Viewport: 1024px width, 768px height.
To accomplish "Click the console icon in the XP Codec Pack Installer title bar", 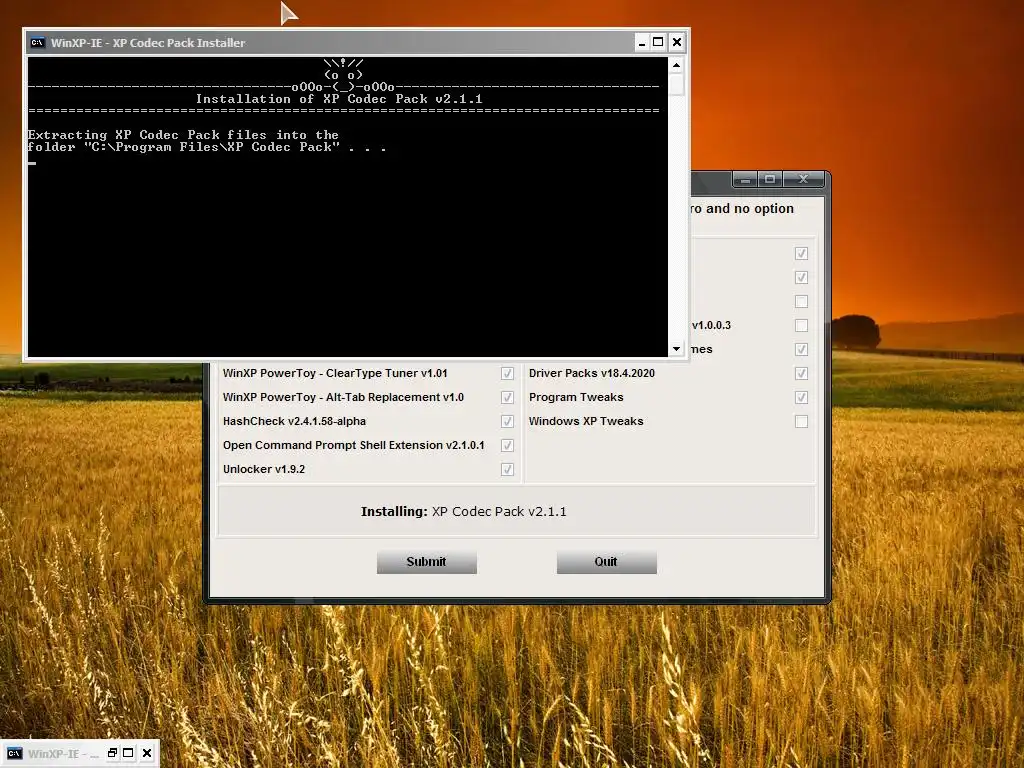I will tap(37, 42).
